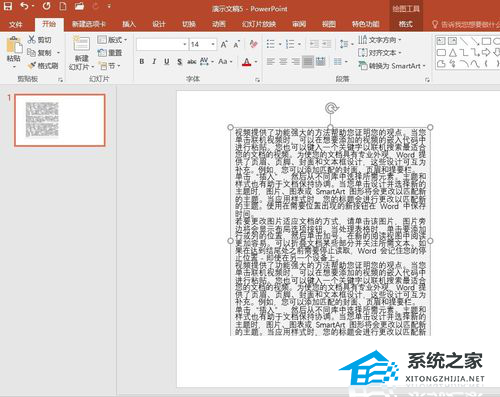Viewport: 500px width, 397px height.
Task: Click the rotation handle above text box
Action: tap(331, 108)
